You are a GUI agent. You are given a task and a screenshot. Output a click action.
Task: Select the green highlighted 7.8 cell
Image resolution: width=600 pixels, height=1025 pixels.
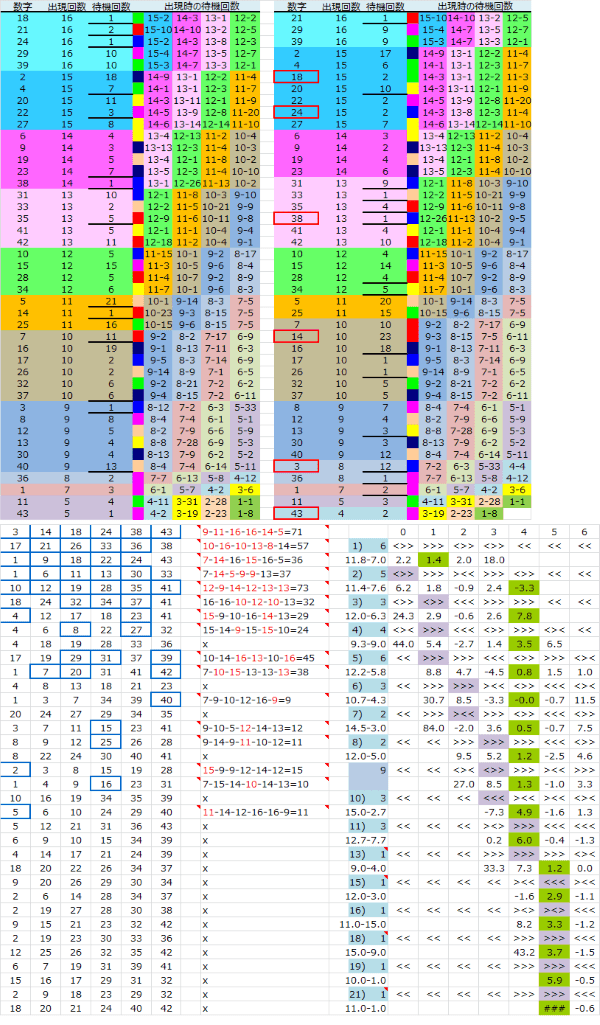pos(524,616)
